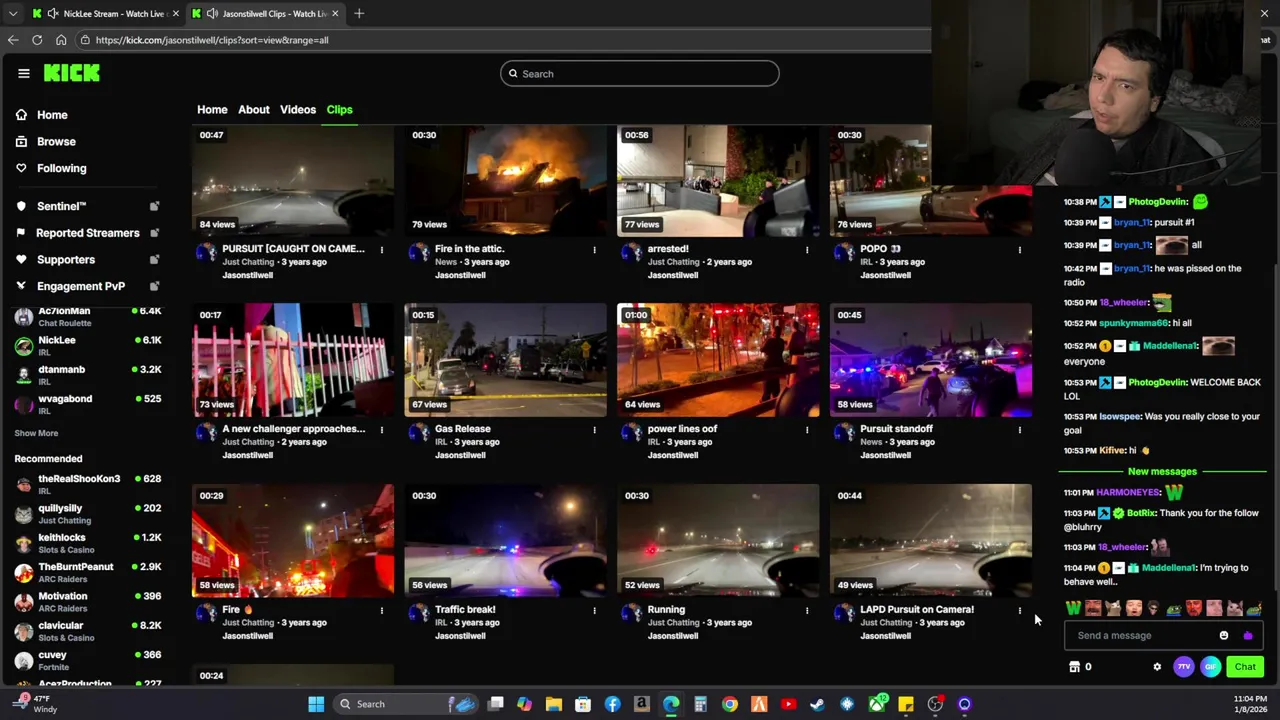Close the NickLee Stream browser tab
1280x720 pixels.
[x=176, y=13]
